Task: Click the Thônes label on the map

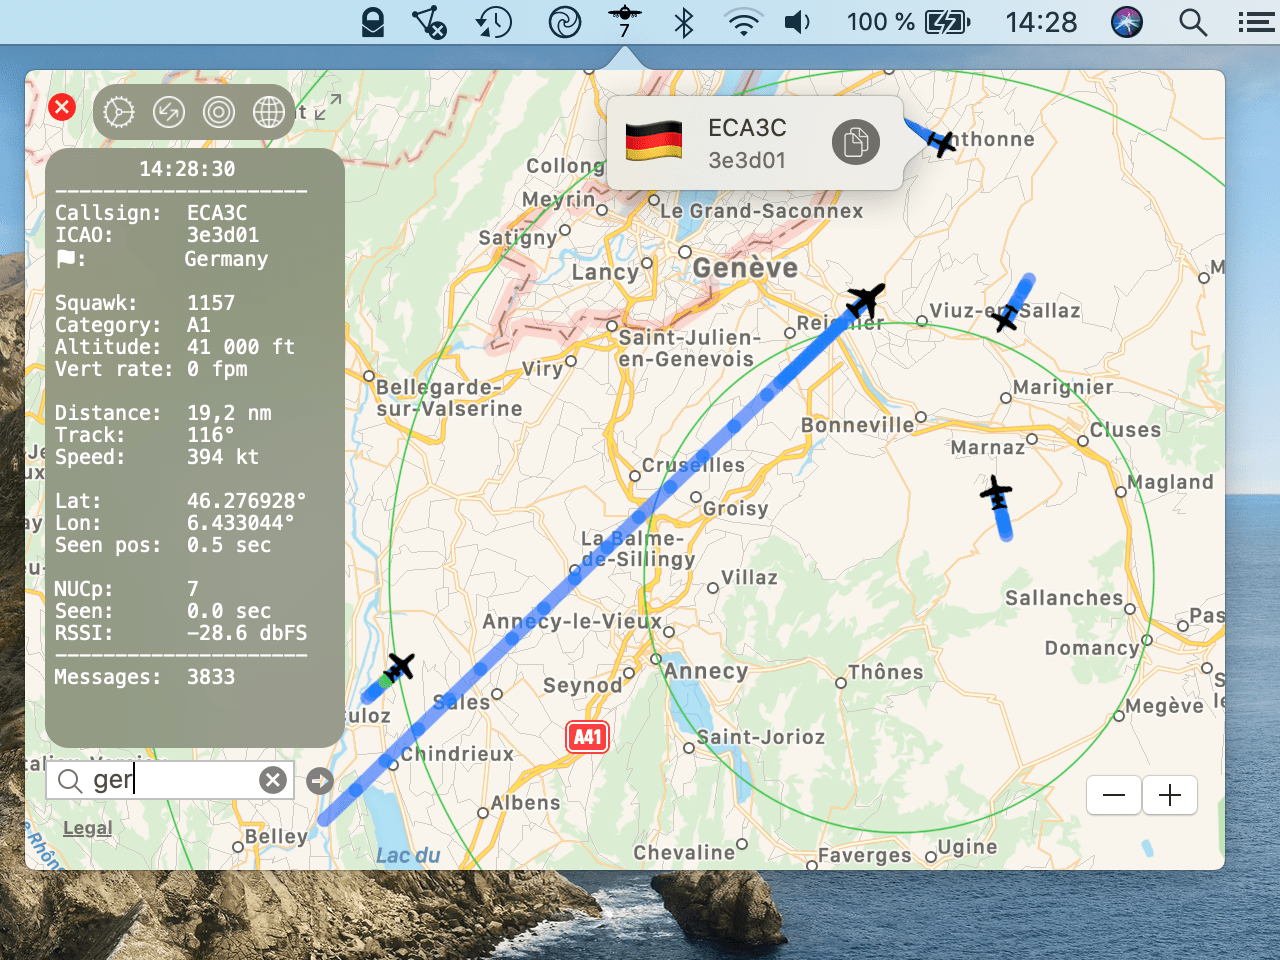Action: coord(886,672)
